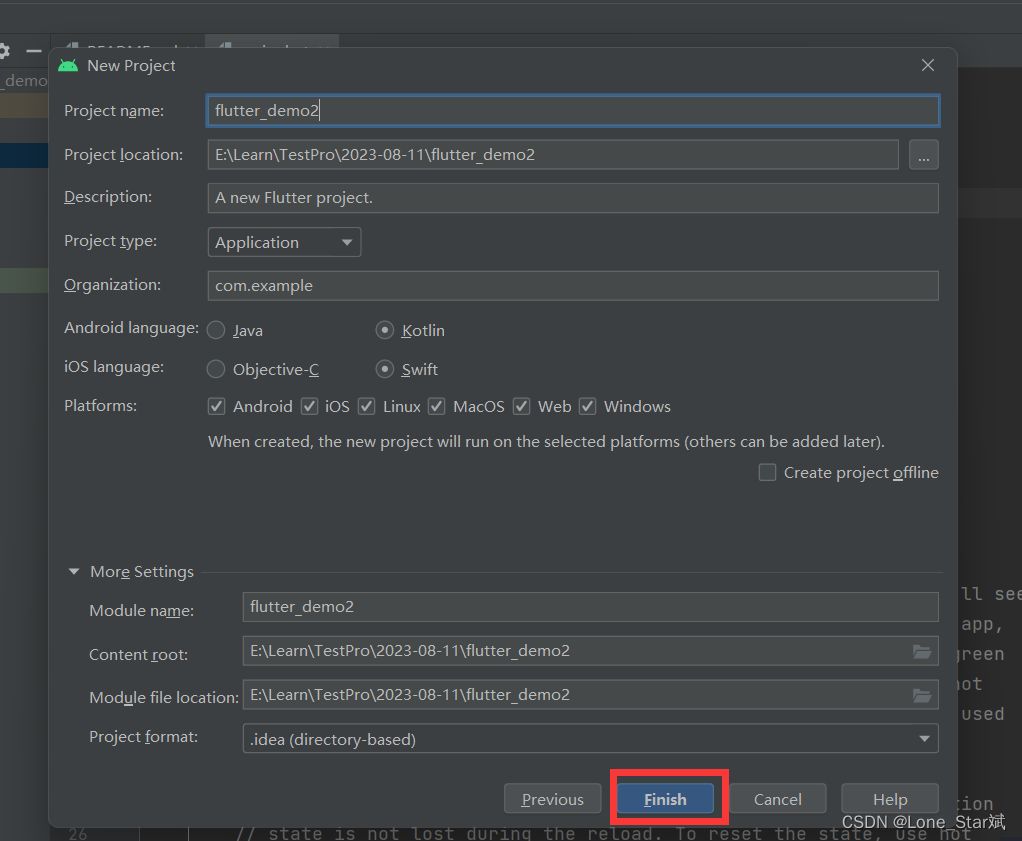1022x841 pixels.
Task: Select Swift as the iOS language
Action: click(x=385, y=370)
